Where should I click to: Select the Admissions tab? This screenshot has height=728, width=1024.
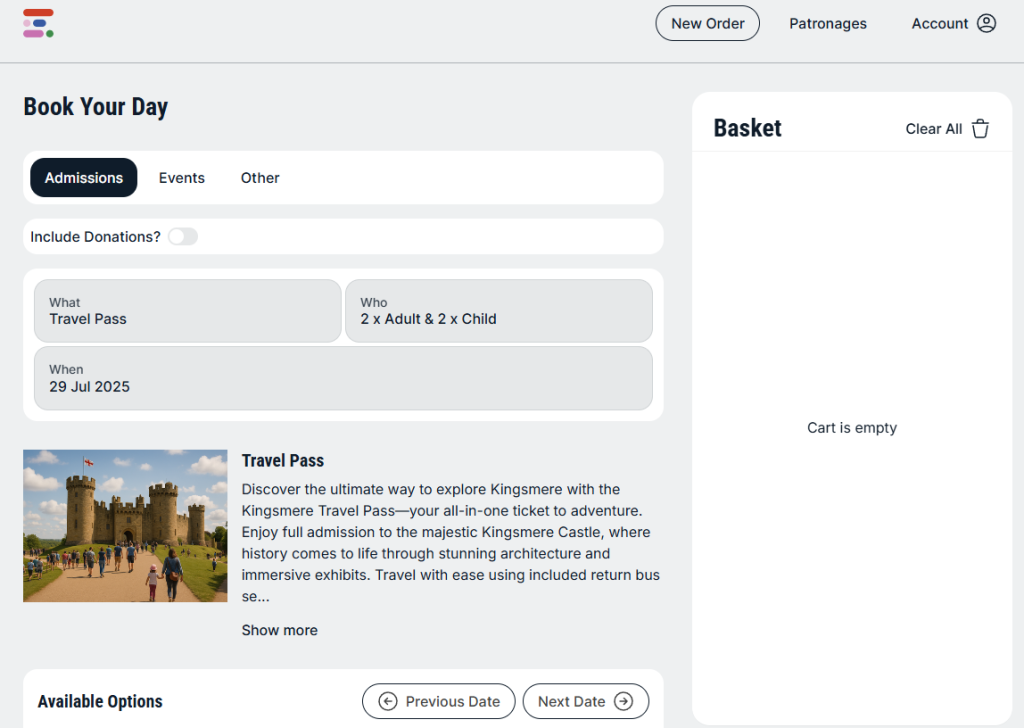(x=84, y=178)
